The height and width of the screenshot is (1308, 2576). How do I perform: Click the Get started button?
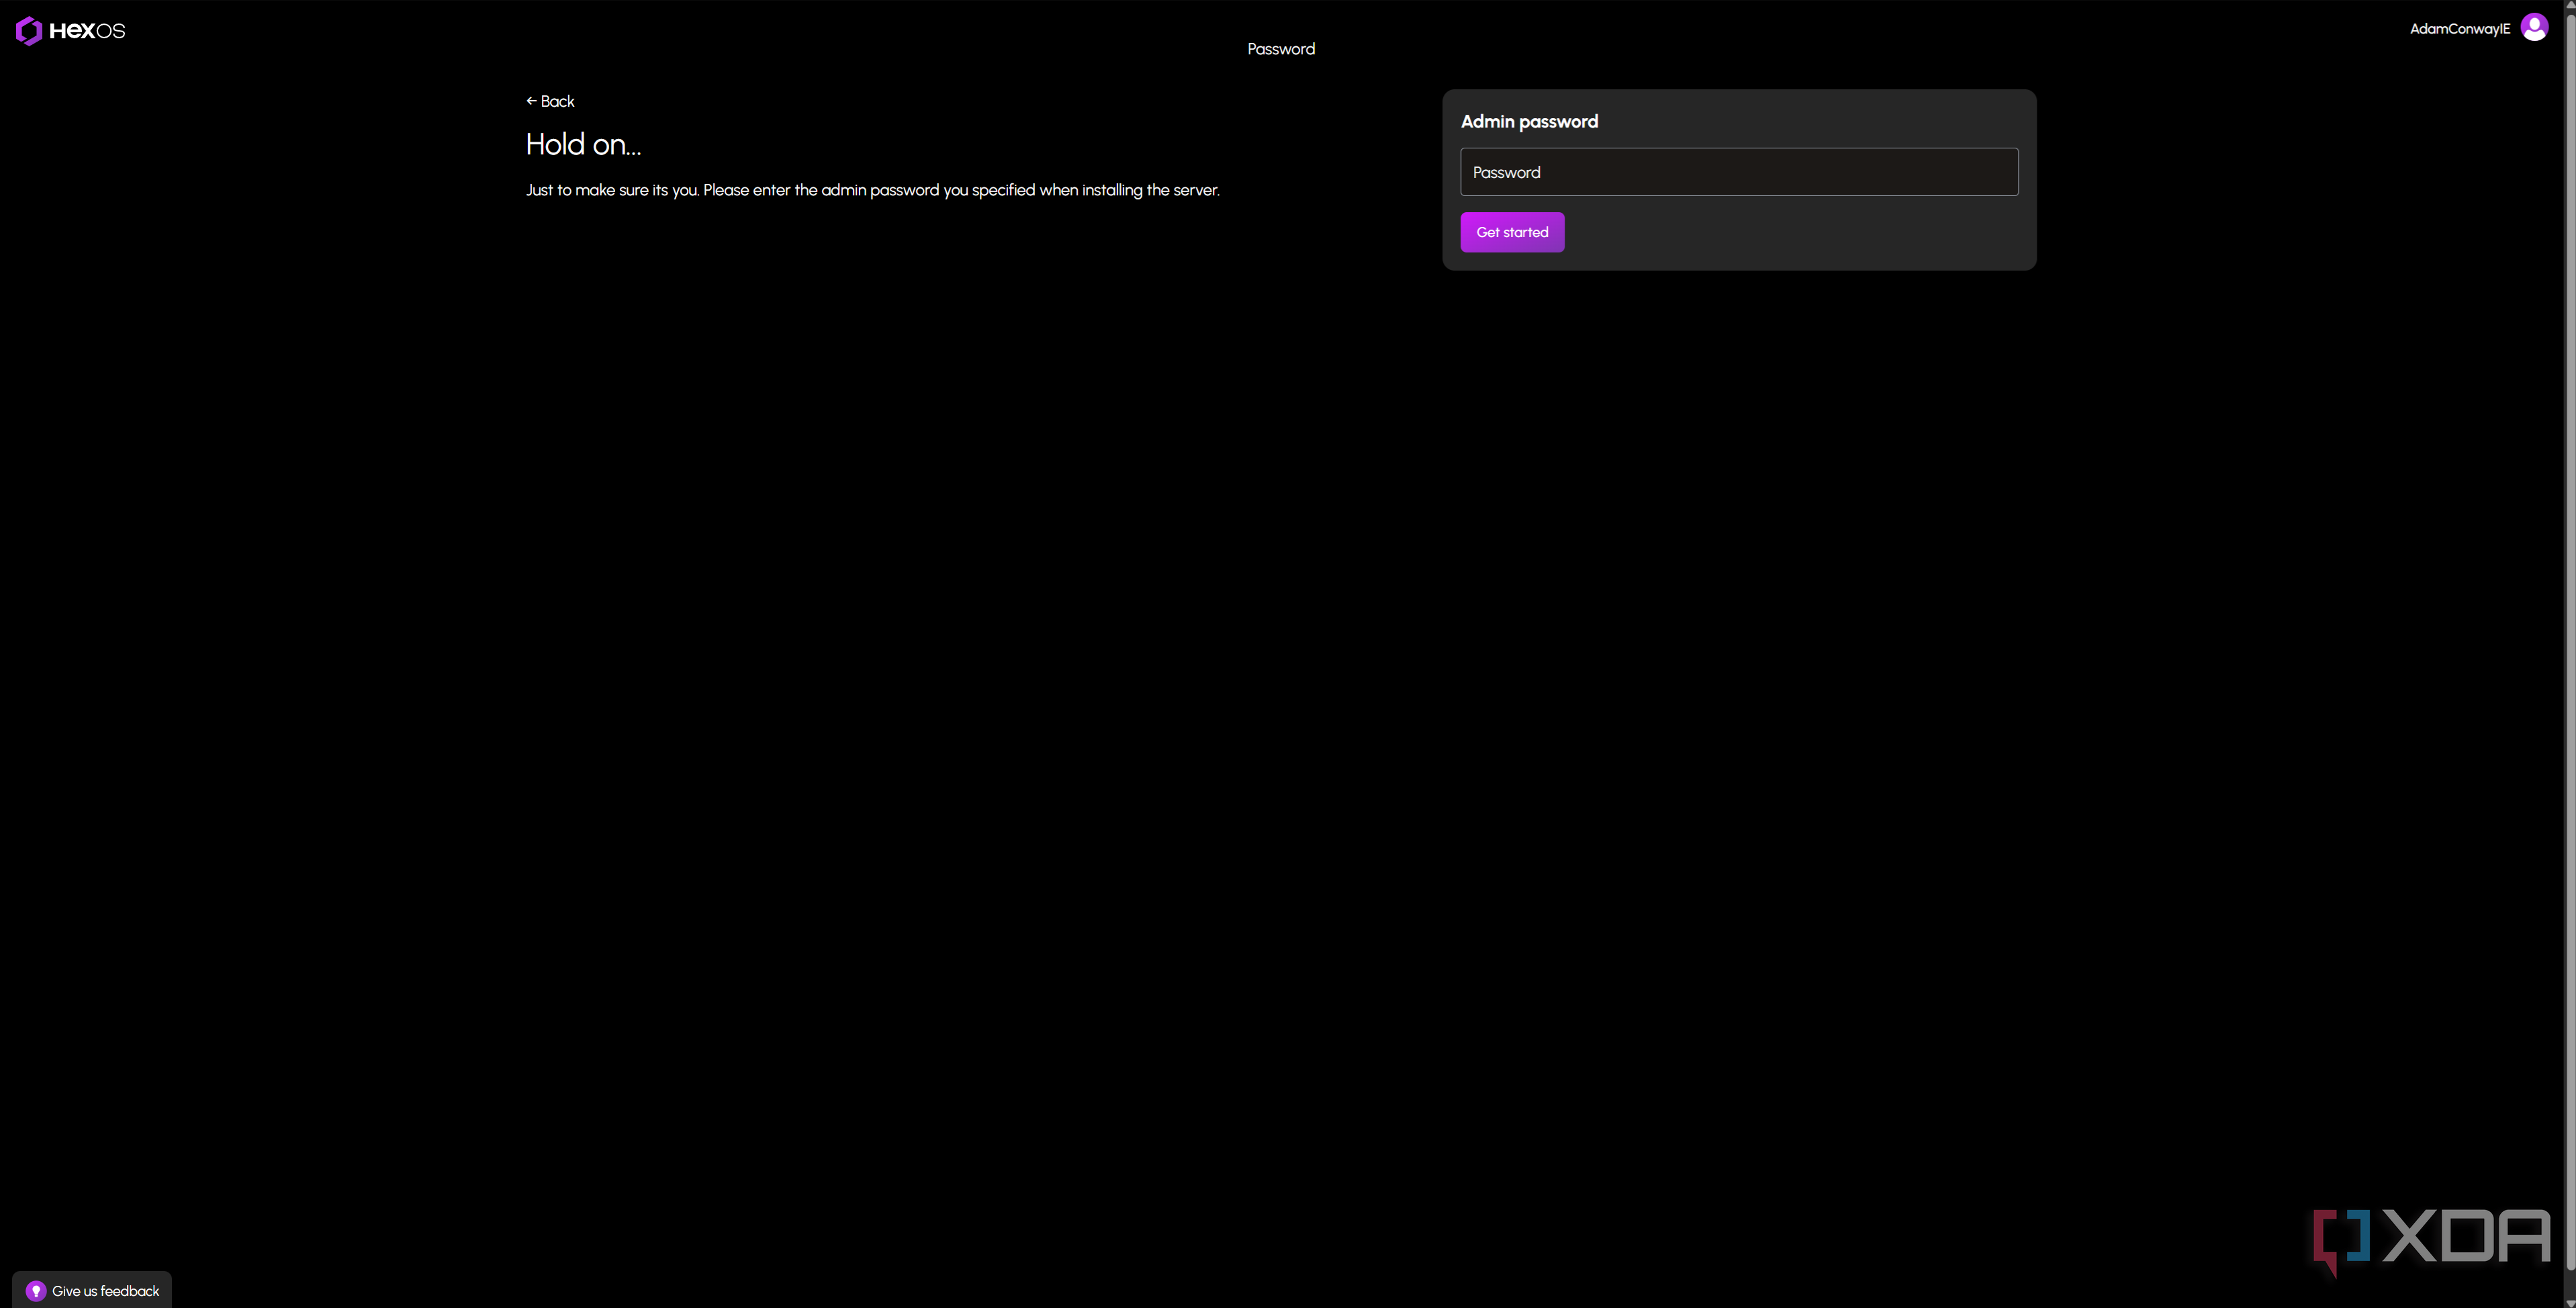click(1512, 232)
